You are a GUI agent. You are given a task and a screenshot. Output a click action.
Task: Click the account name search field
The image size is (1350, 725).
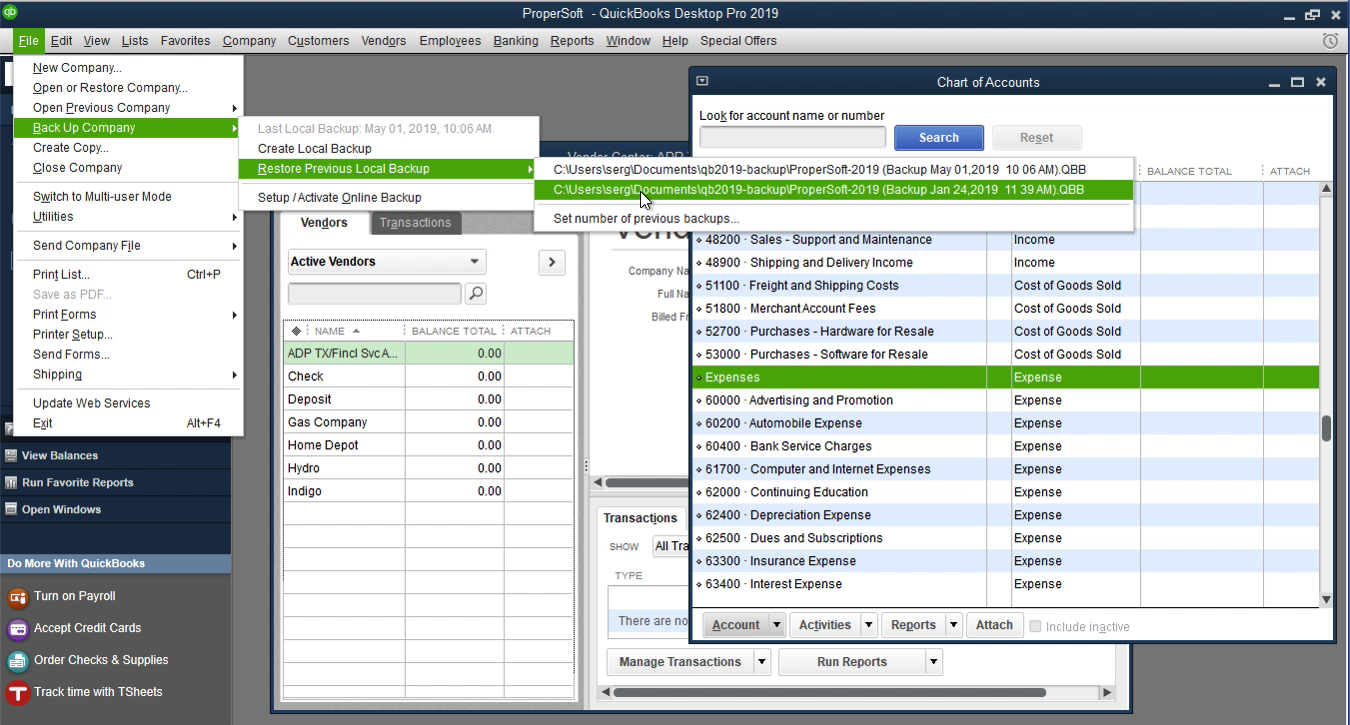793,138
